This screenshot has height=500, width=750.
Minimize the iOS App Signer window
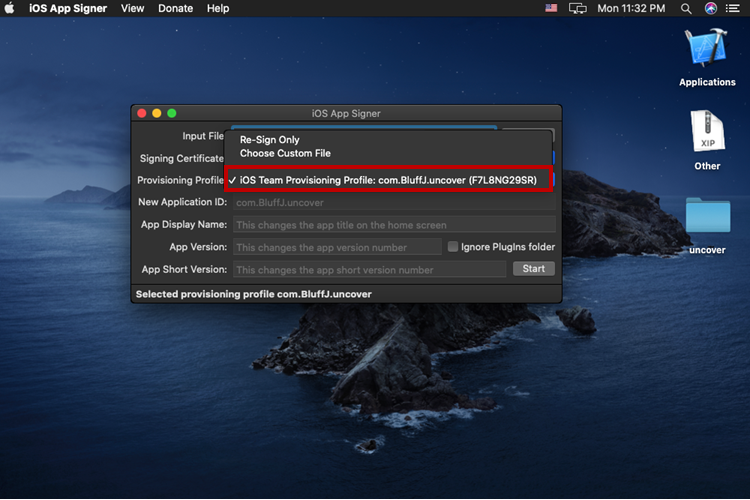coord(156,113)
